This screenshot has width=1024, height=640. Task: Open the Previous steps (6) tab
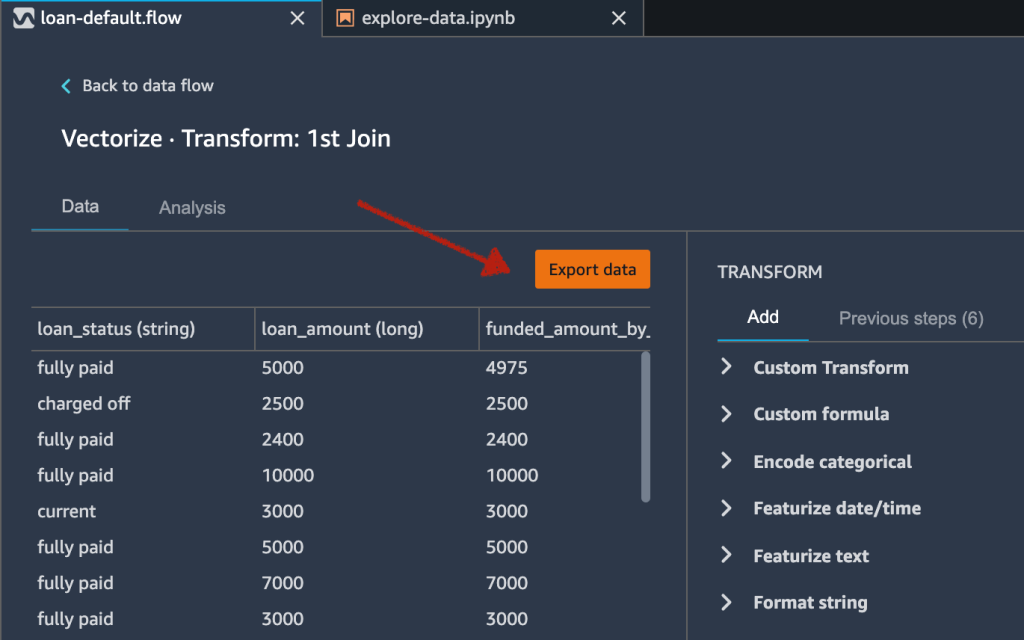910,318
